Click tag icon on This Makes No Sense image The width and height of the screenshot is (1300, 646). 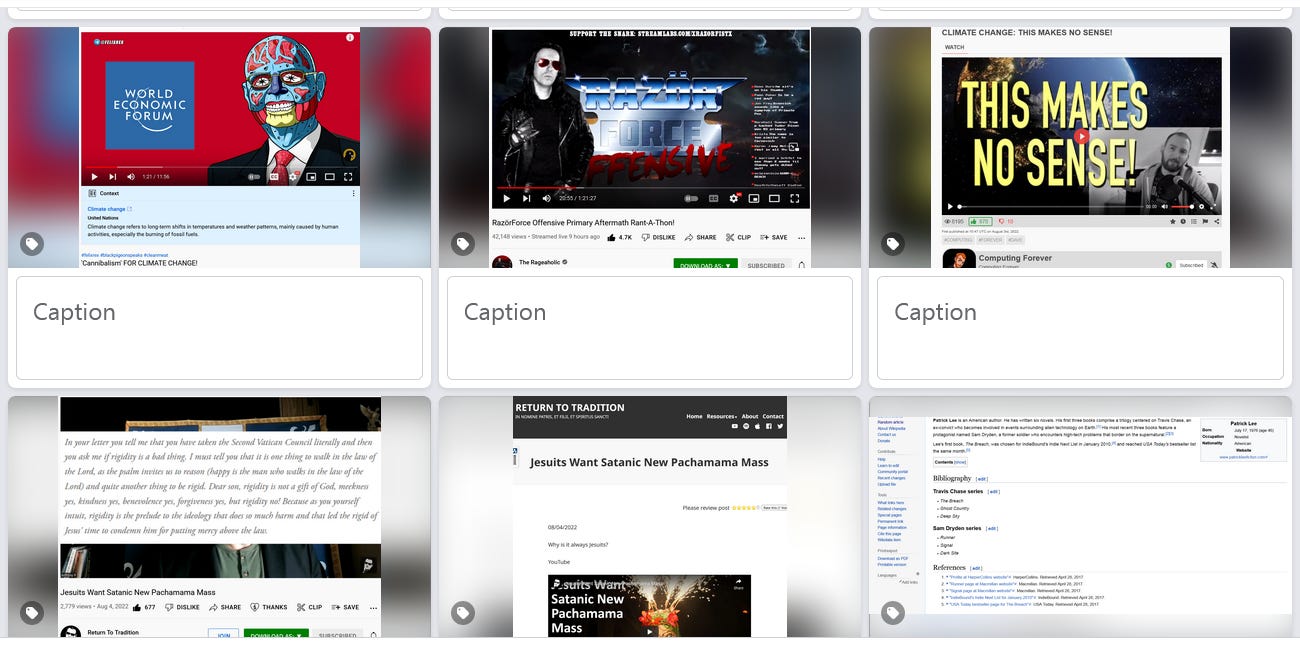[x=893, y=244]
